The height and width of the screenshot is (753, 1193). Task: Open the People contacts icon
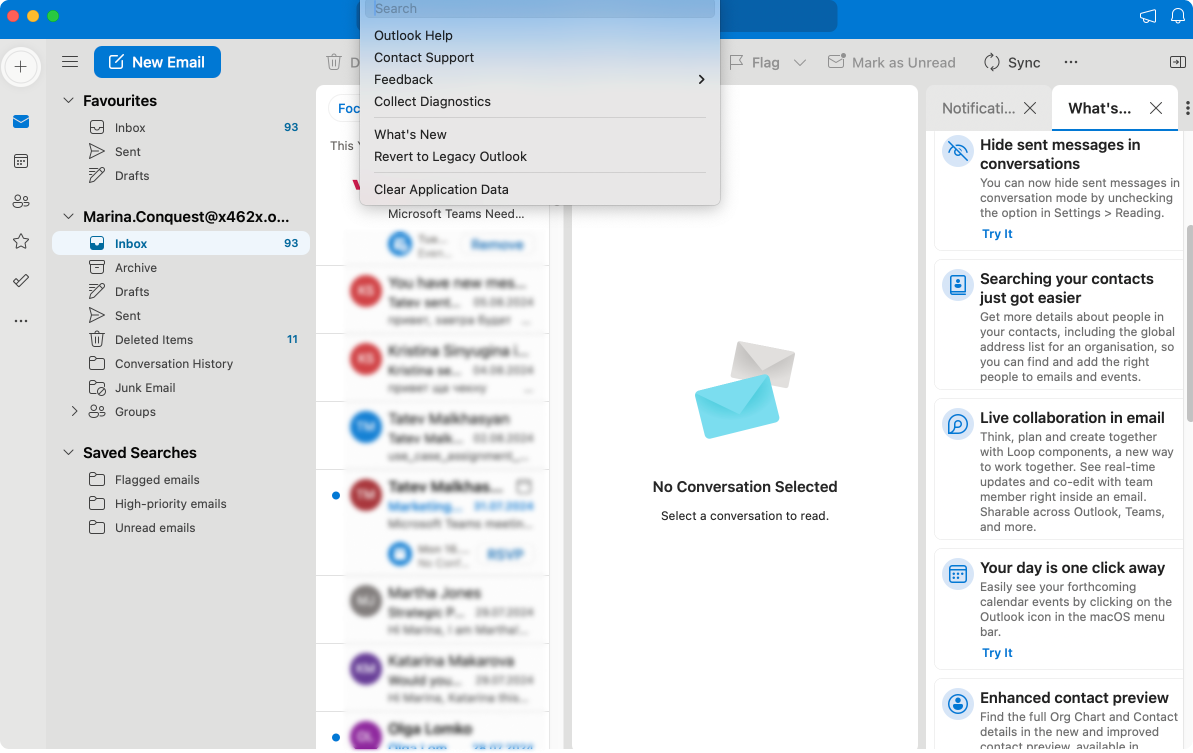pyautogui.click(x=21, y=202)
